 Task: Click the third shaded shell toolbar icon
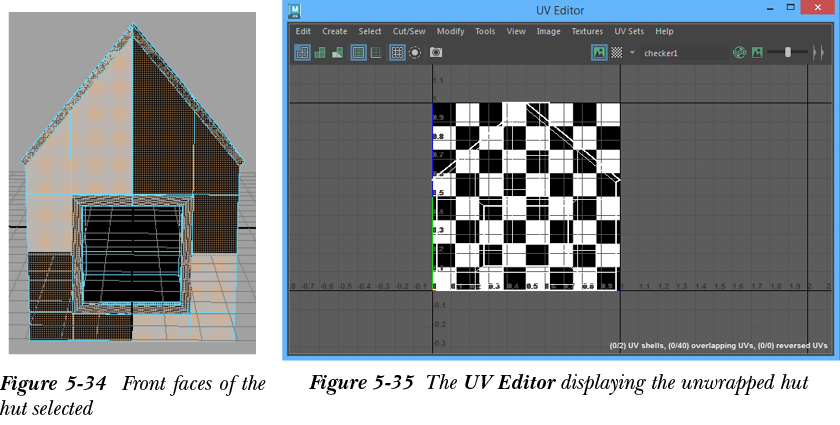click(x=337, y=52)
